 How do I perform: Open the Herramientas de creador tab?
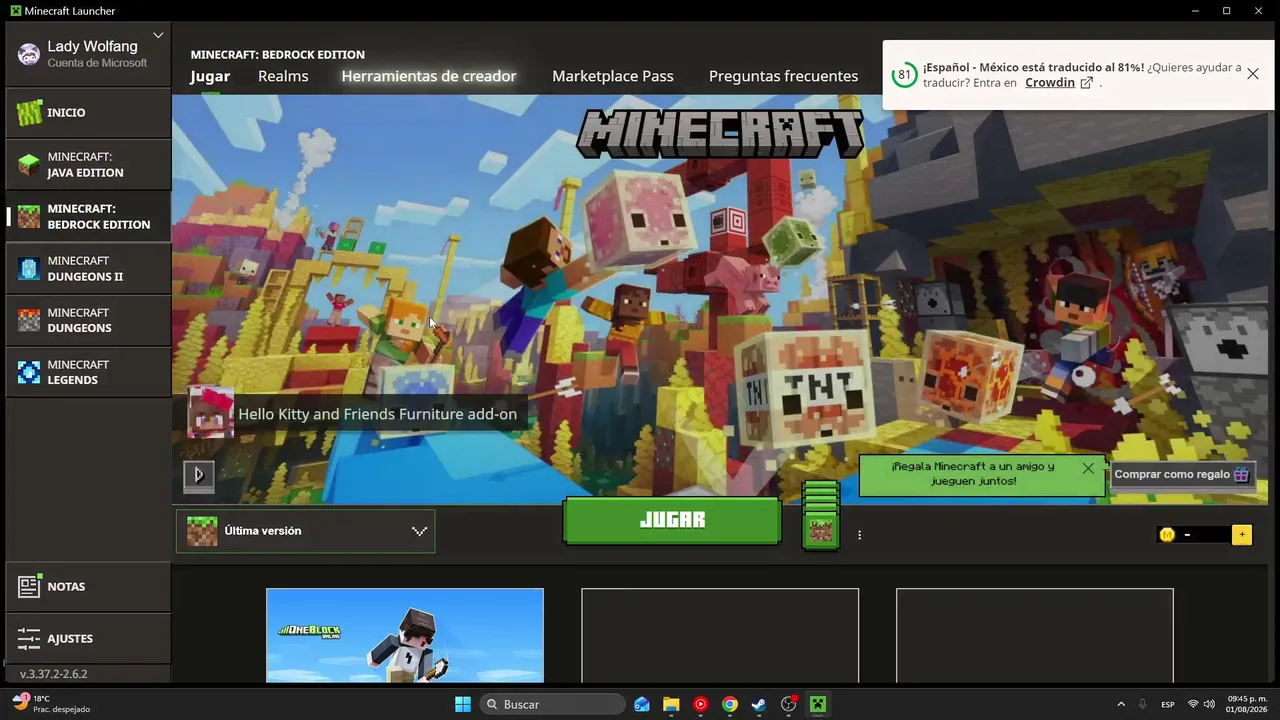(x=429, y=76)
